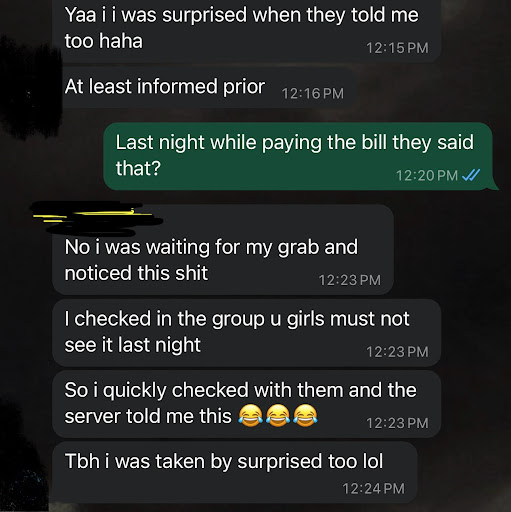The width and height of the screenshot is (511, 512).
Task: Click the 12:24 PM timestamp
Action: click(x=373, y=489)
